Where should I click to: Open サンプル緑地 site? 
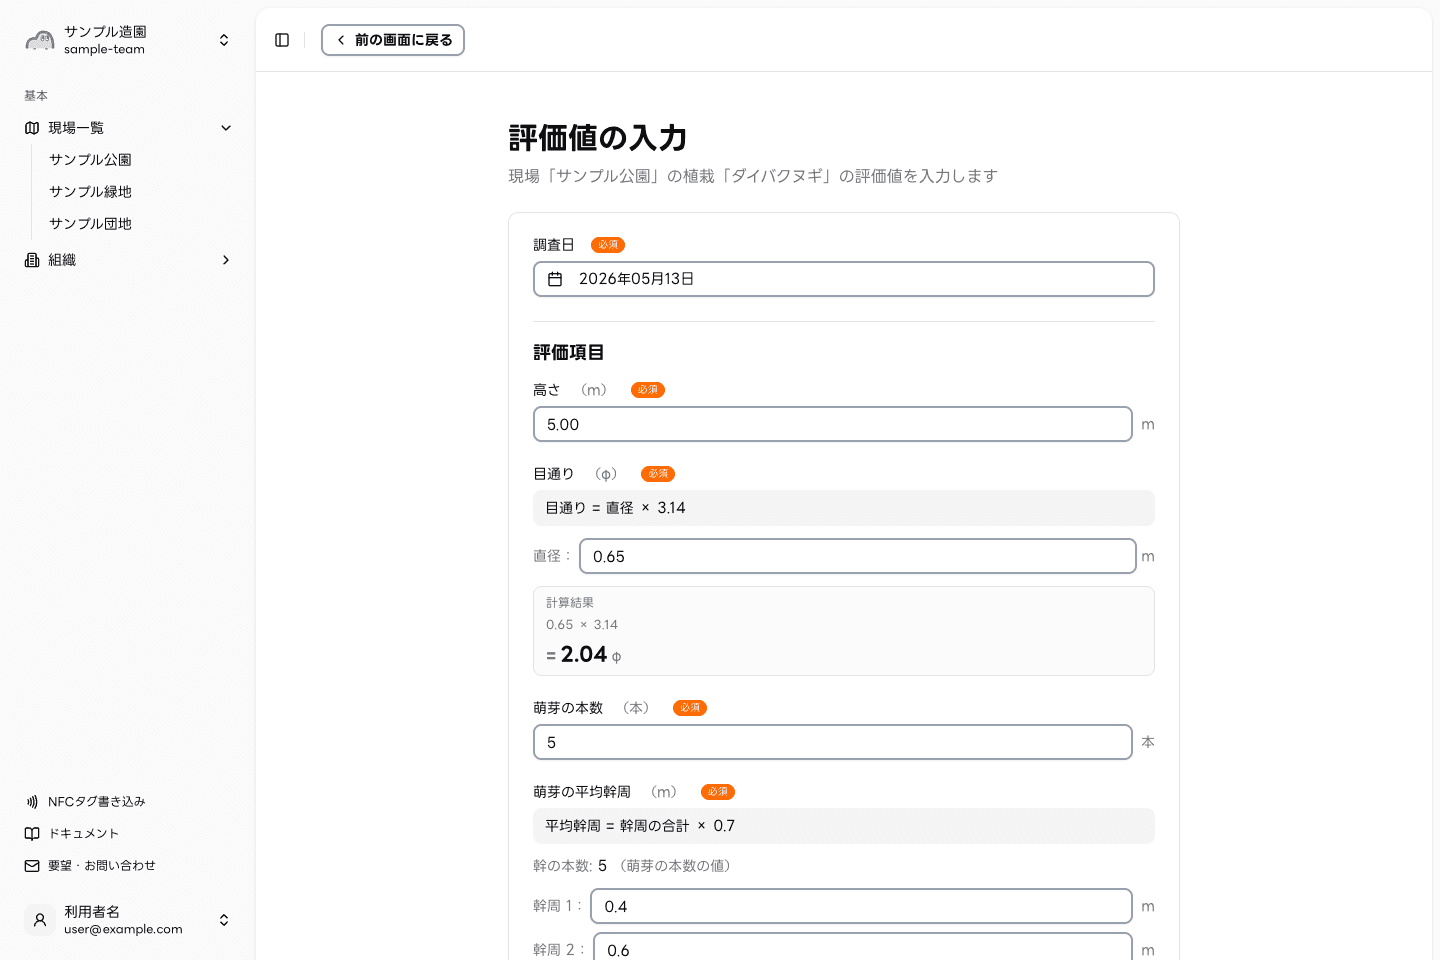click(x=90, y=192)
